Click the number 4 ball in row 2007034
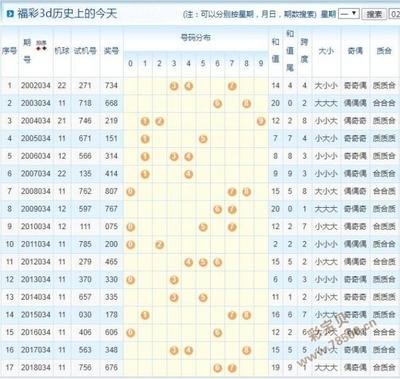400x379 pixels. pyautogui.click(x=189, y=174)
